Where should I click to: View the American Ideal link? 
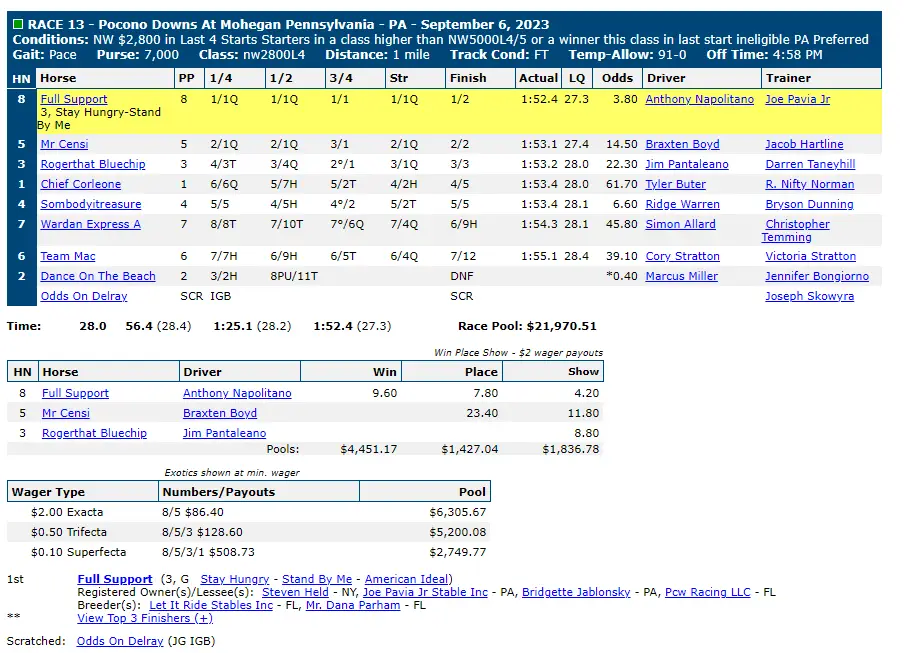click(406, 579)
